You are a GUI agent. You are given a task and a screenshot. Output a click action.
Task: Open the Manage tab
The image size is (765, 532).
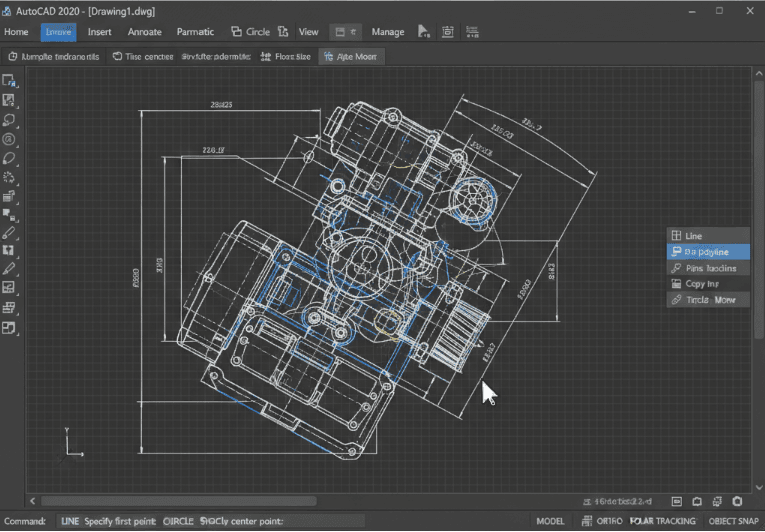pos(388,32)
